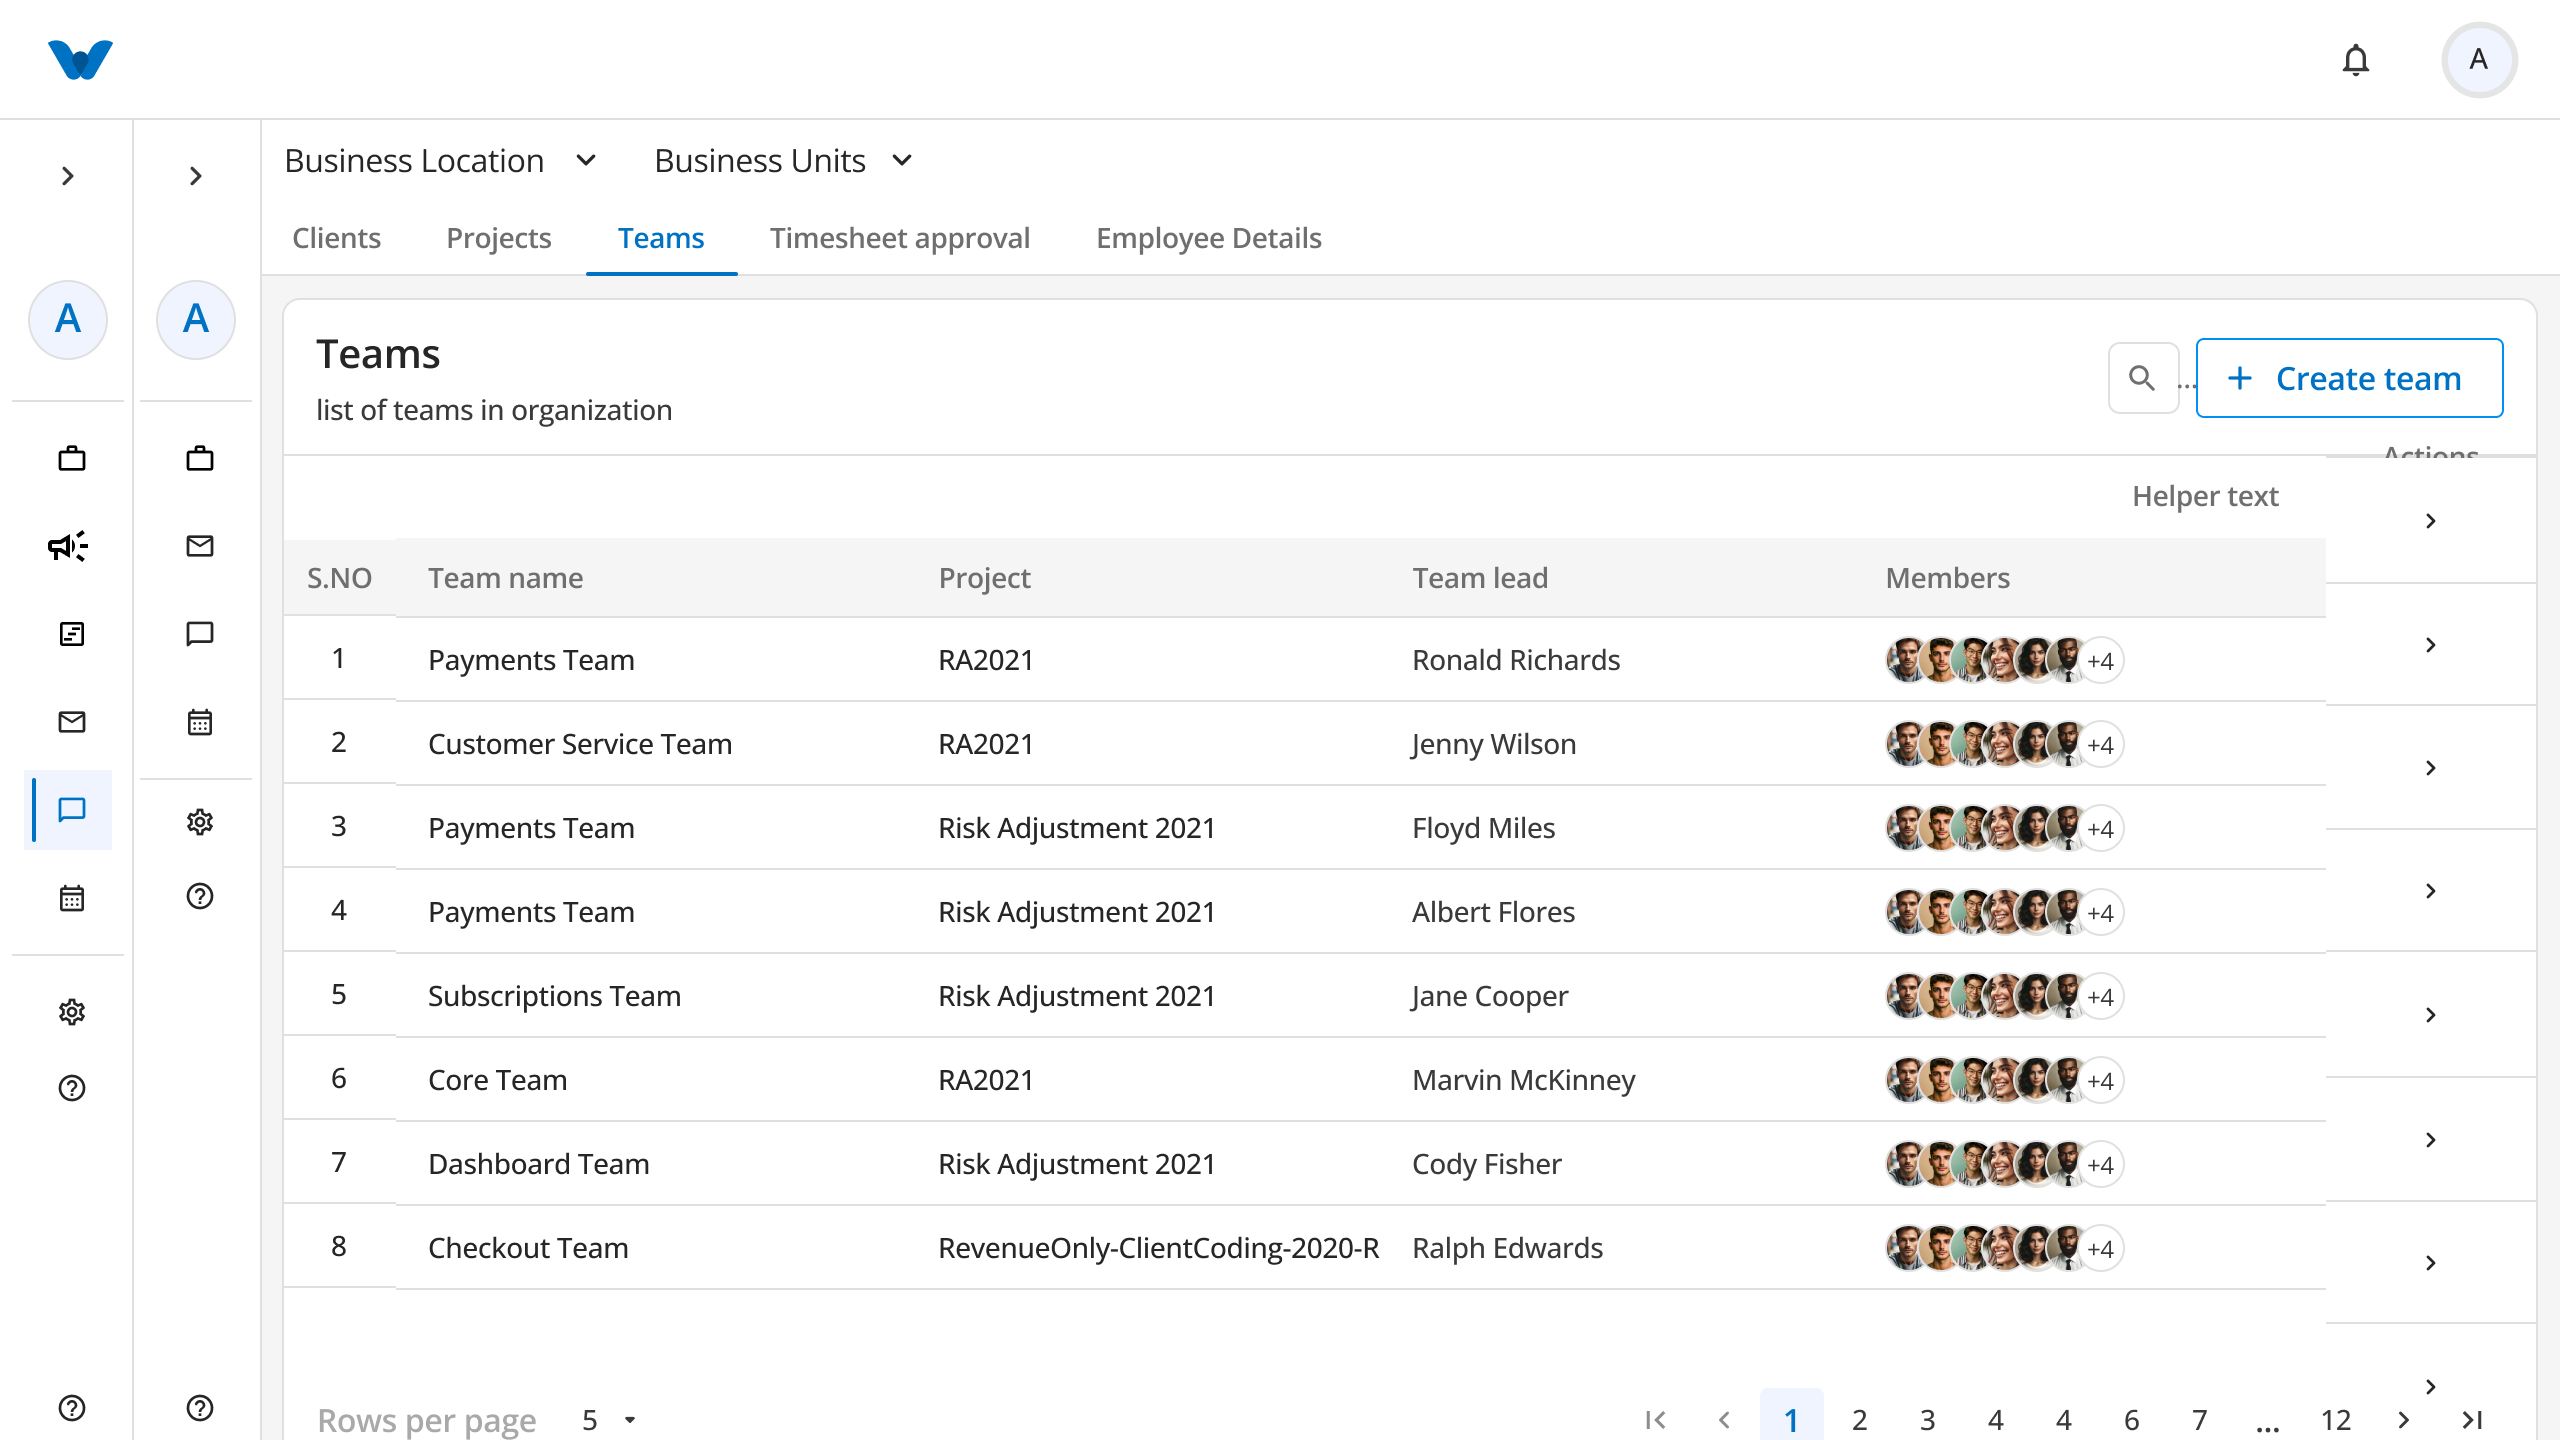Click the megaphone announcements icon in first sidebar
The width and height of the screenshot is (2560, 1440).
click(68, 546)
